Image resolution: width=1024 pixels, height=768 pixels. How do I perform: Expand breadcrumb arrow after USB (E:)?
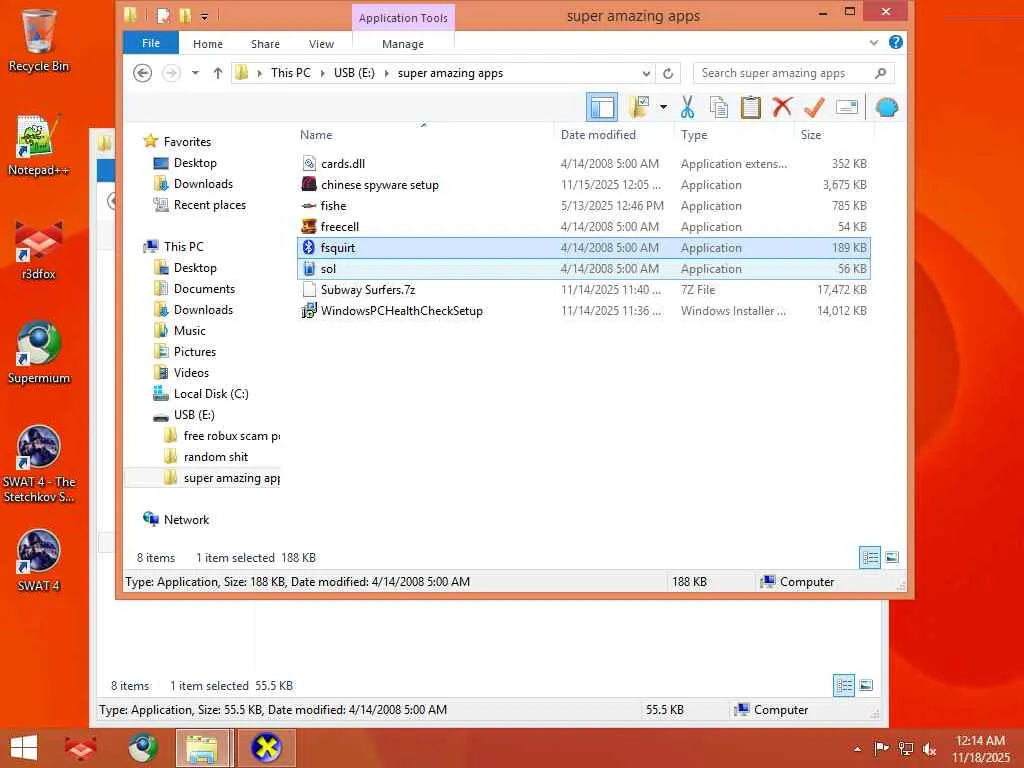tap(387, 73)
